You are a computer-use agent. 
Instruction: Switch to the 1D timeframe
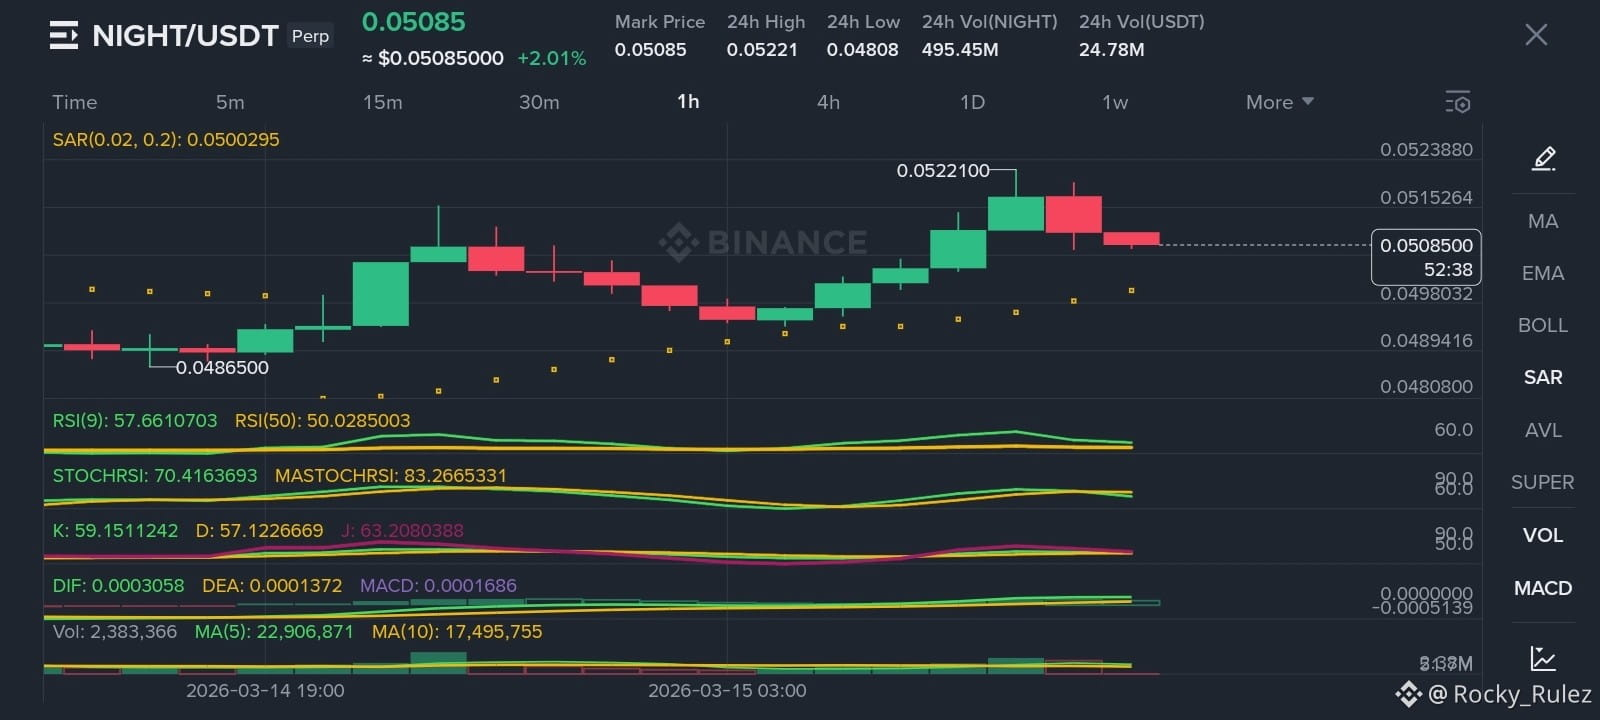coord(972,102)
